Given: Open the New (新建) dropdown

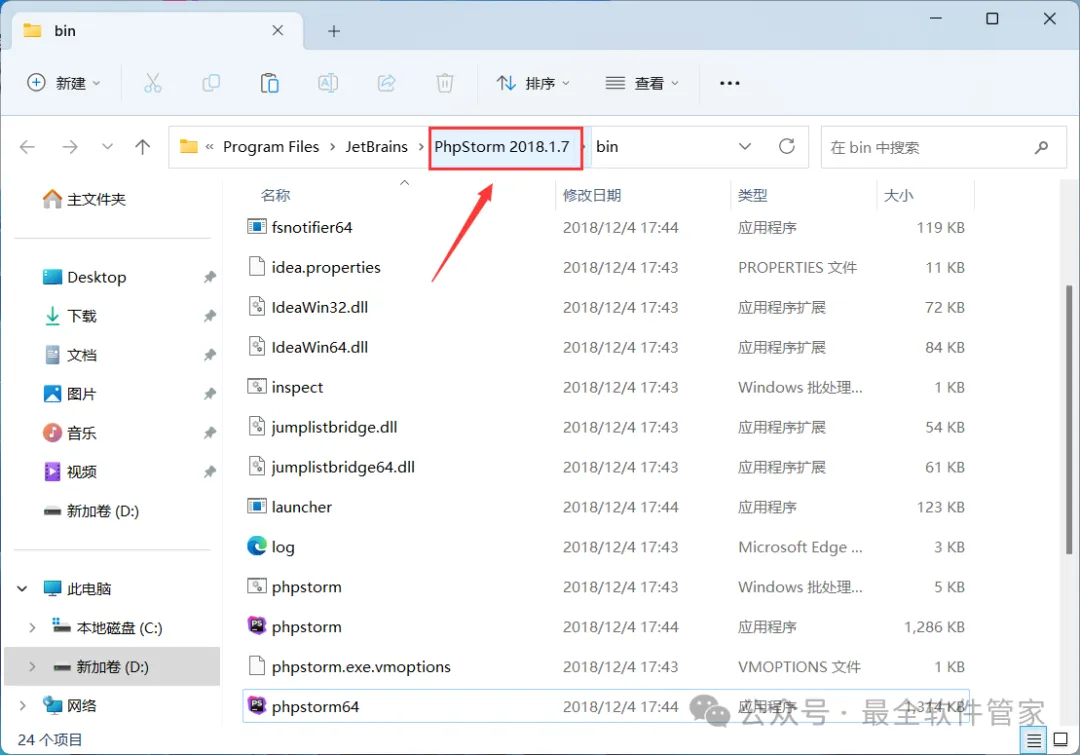Looking at the screenshot, I should click(64, 83).
